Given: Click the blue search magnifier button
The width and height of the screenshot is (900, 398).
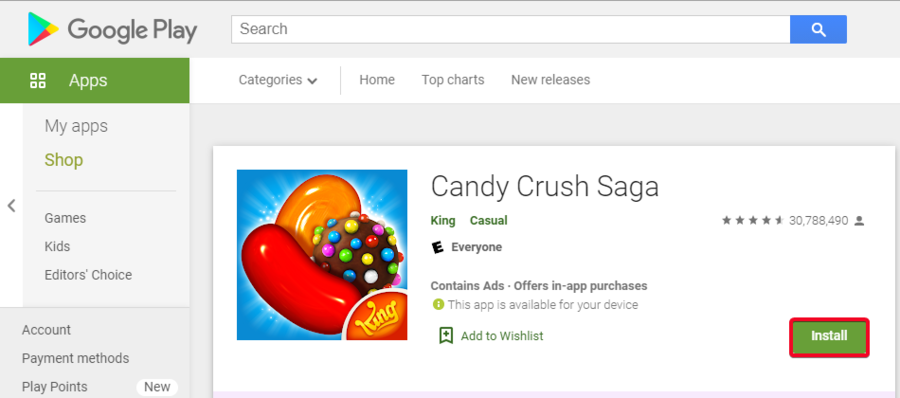Looking at the screenshot, I should coord(818,29).
